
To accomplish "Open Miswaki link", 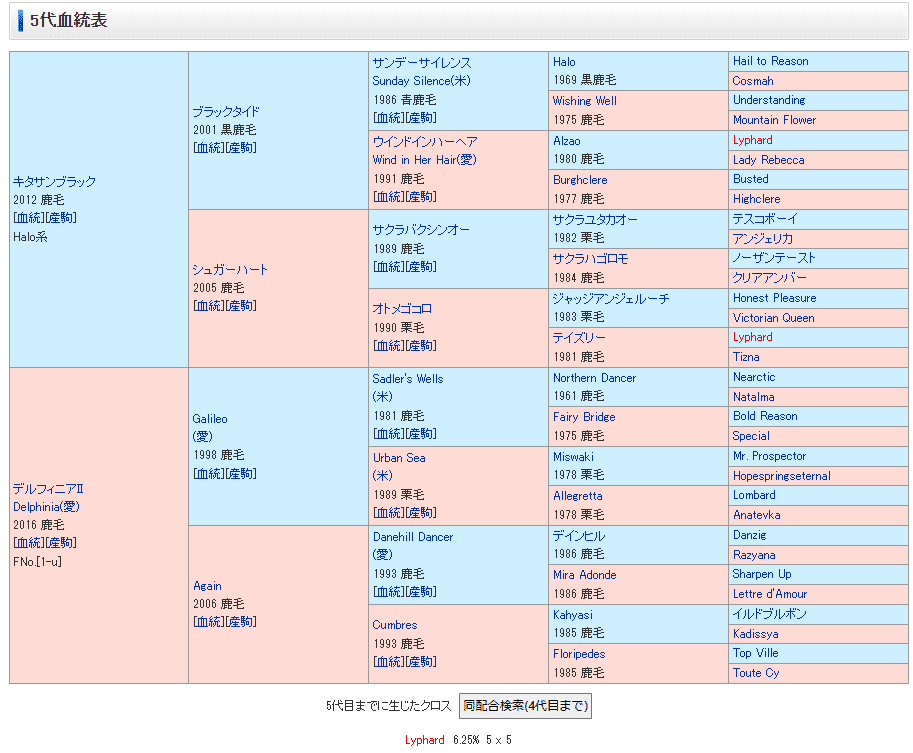I will pos(574,457).
